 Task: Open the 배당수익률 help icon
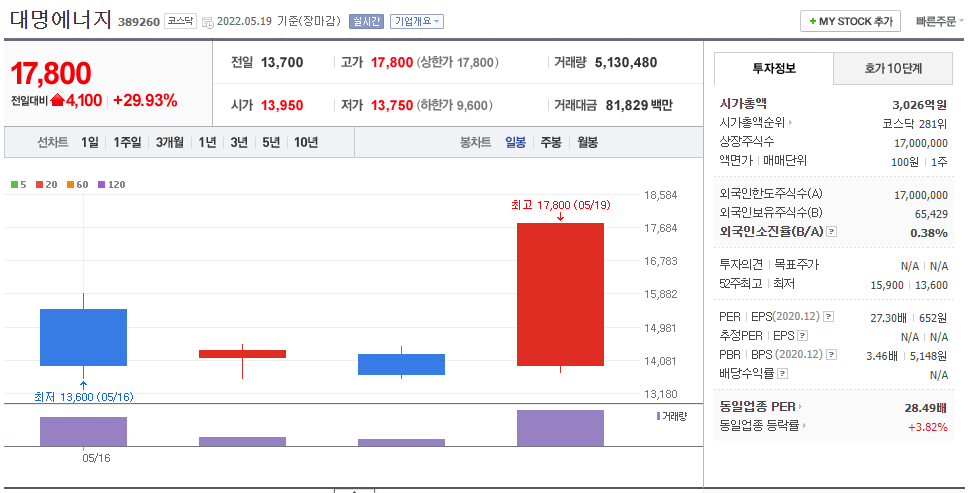coord(782,373)
